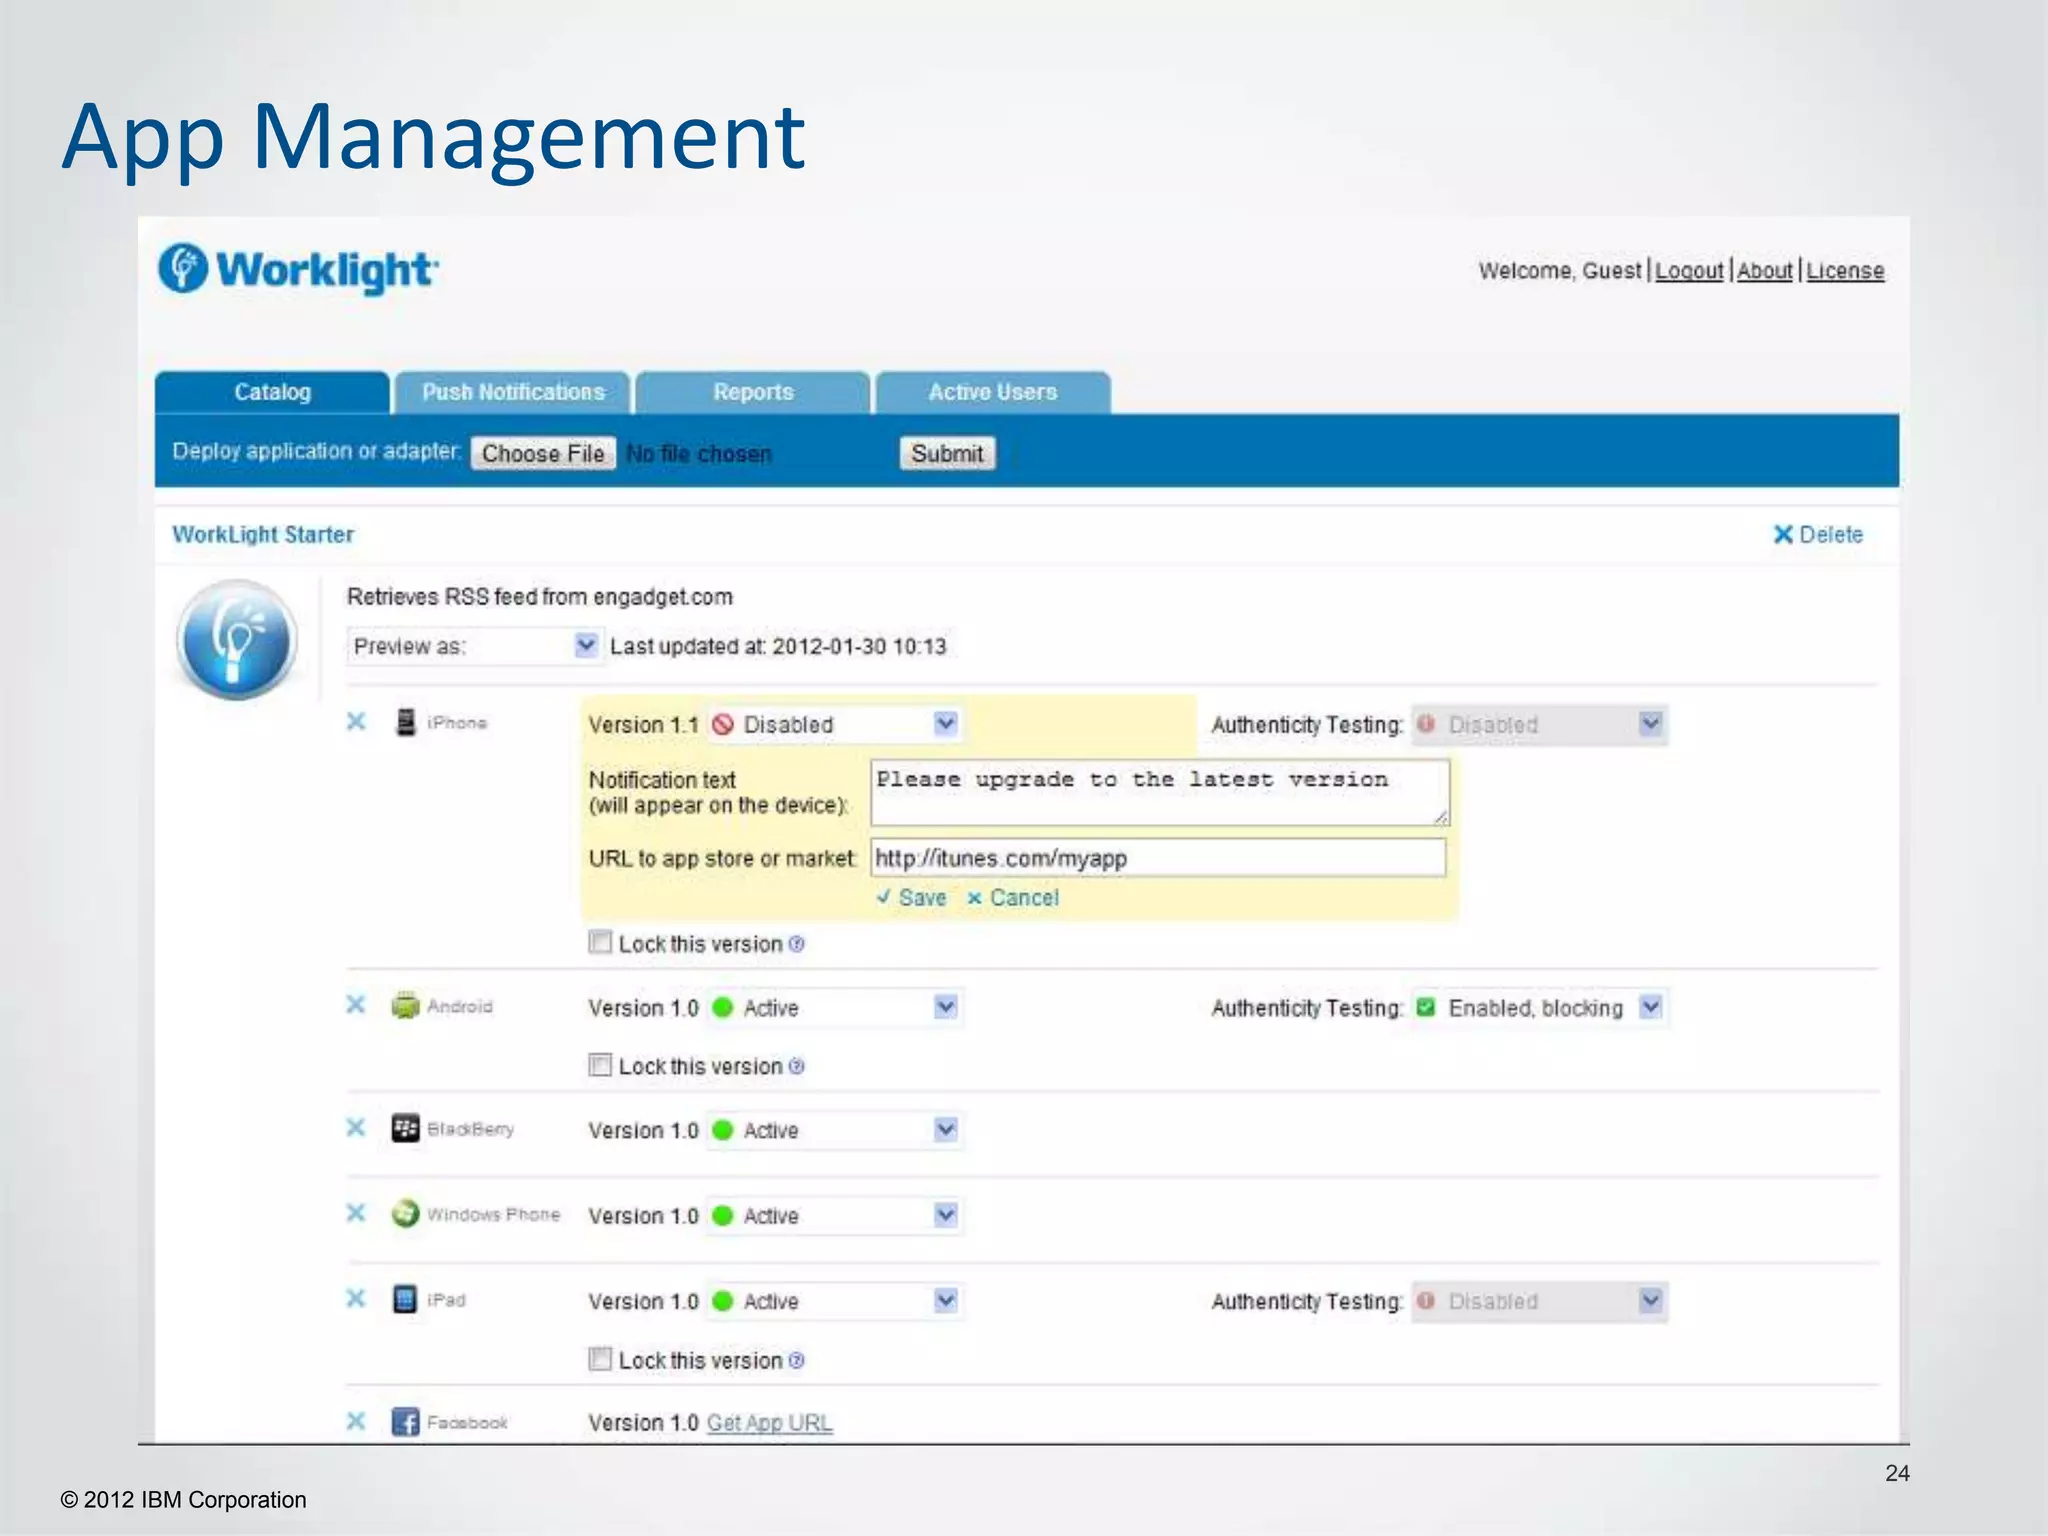Remove the iPad environment via its X icon

[x=356, y=1298]
